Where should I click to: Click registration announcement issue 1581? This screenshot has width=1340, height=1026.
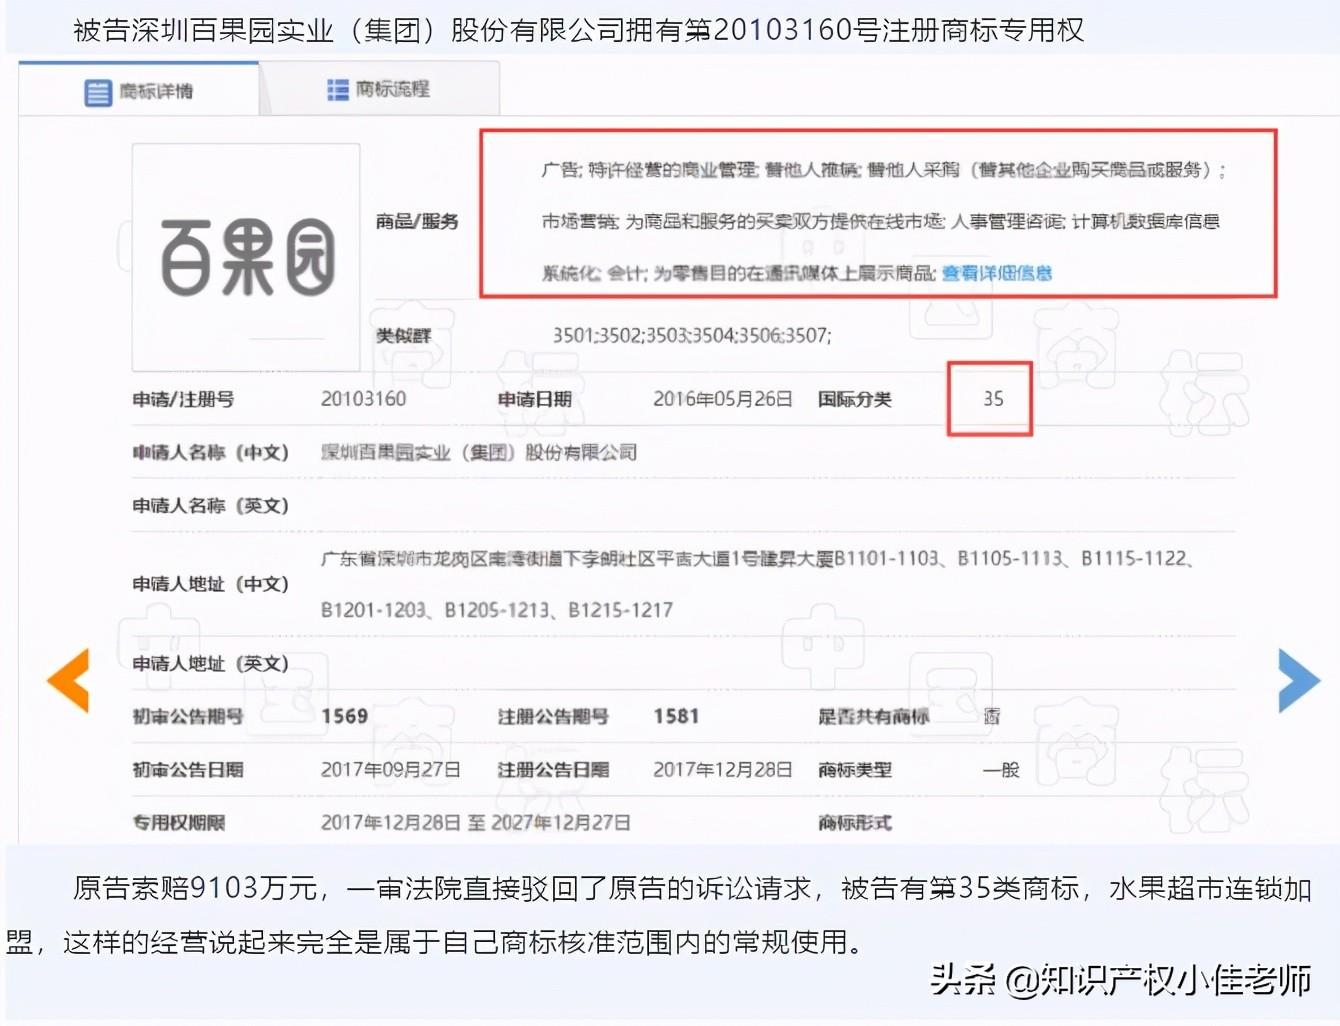(676, 716)
